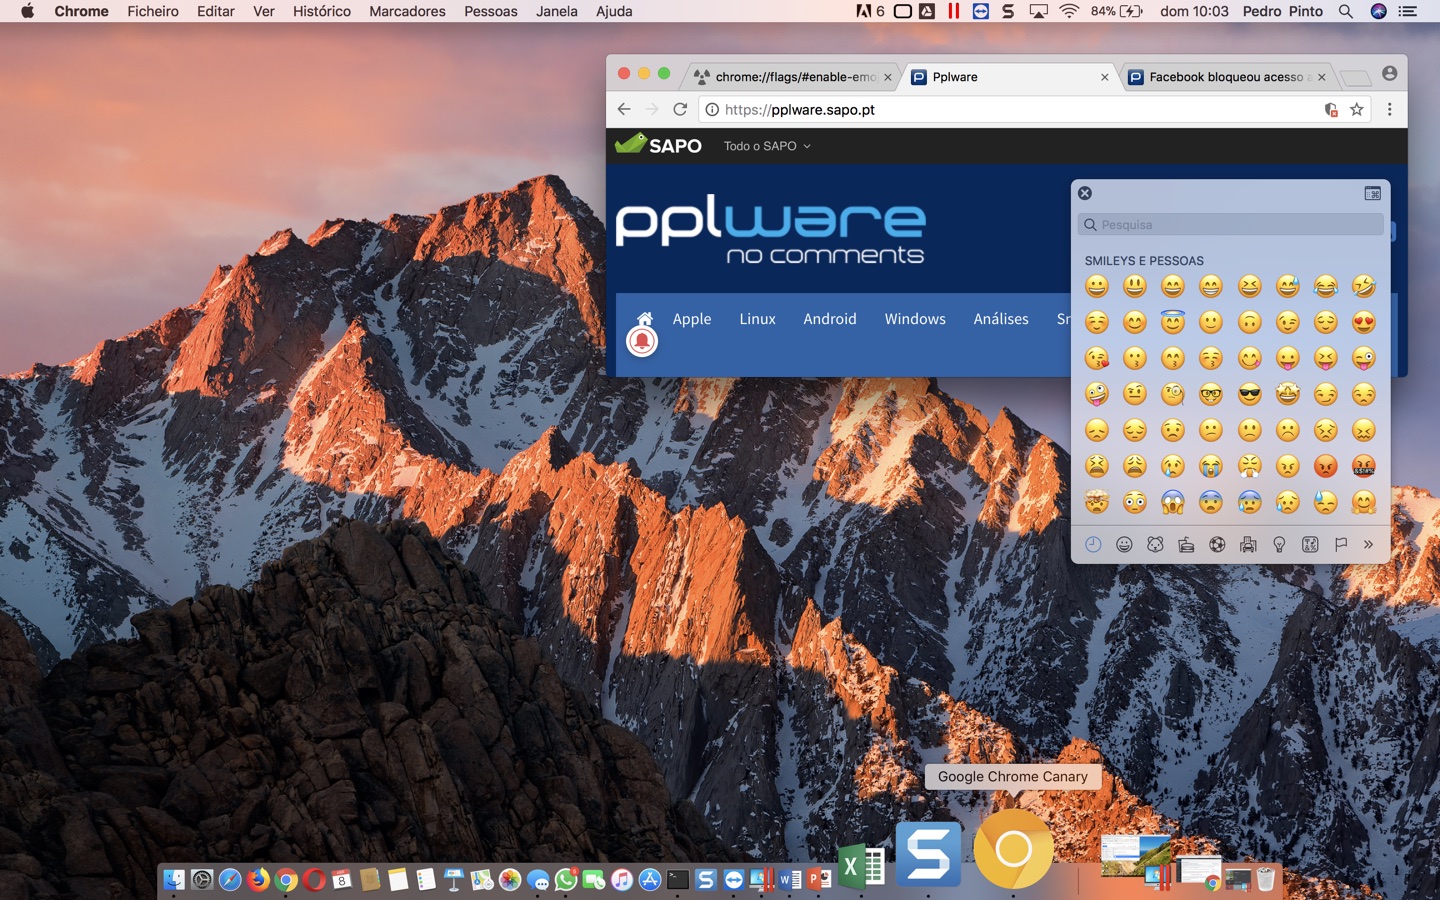Open the Flags emoji category

[1340, 544]
